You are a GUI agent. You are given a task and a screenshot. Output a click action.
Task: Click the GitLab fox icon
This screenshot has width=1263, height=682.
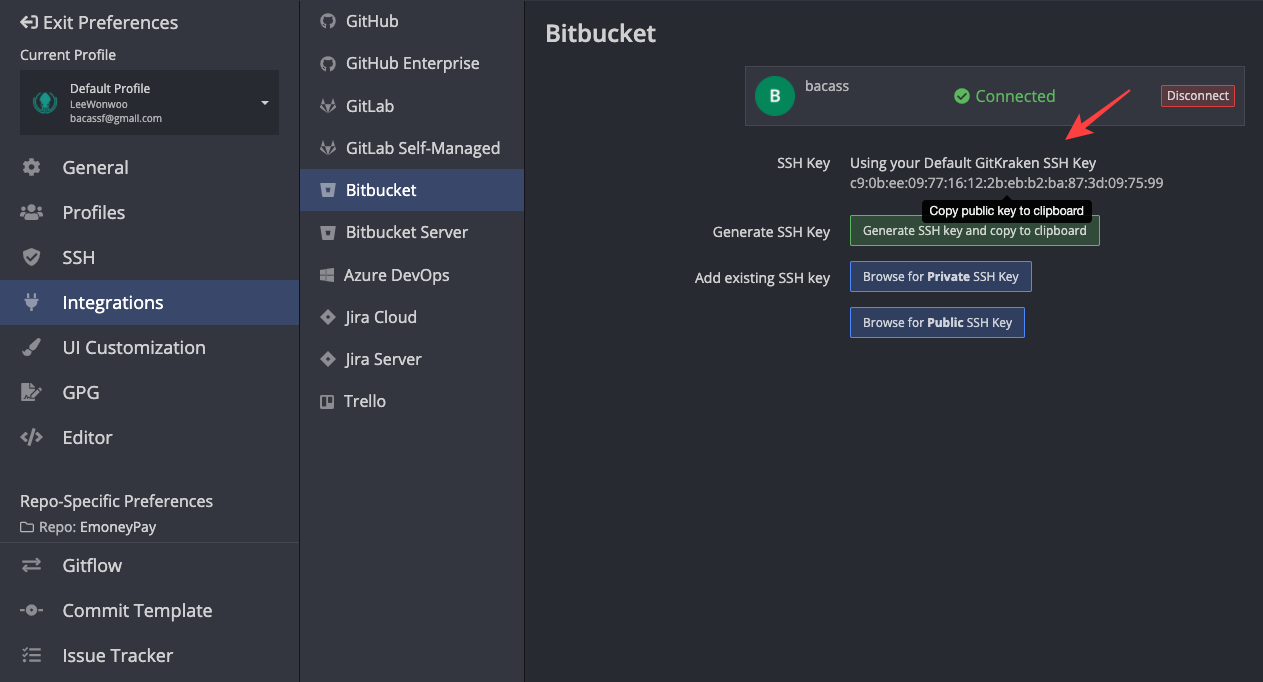point(327,105)
